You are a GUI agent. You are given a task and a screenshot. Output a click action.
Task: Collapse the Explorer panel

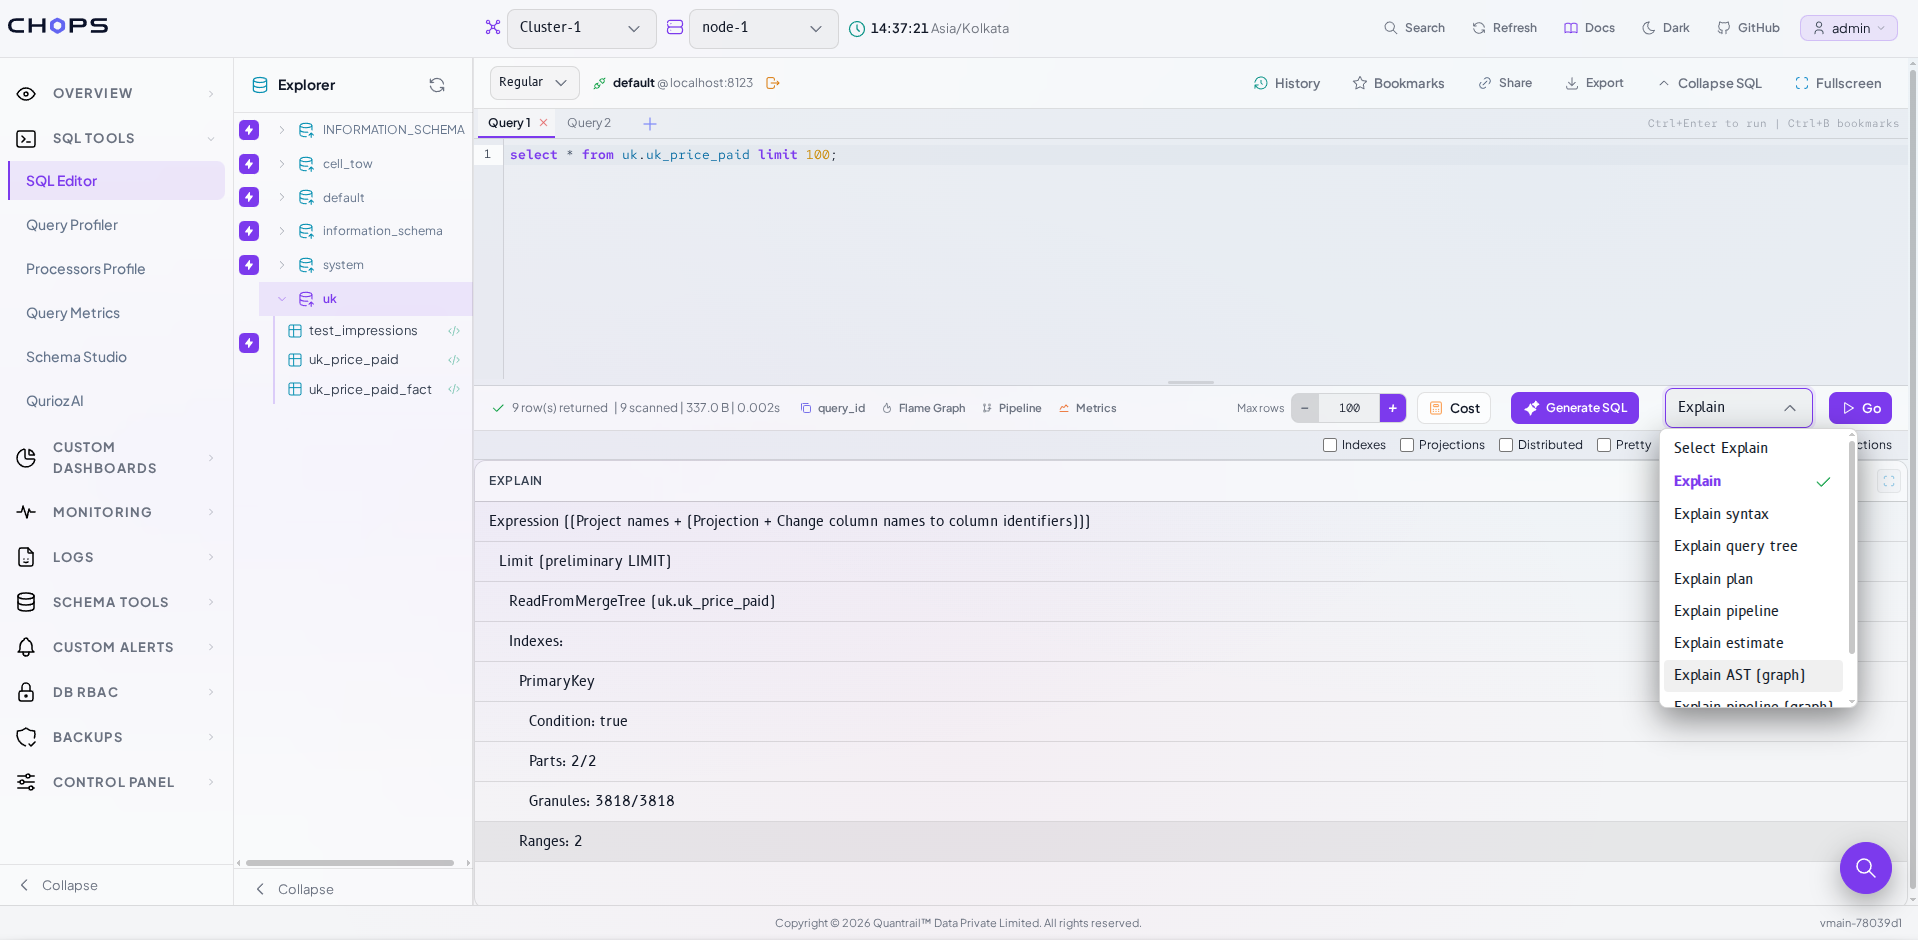click(295, 889)
